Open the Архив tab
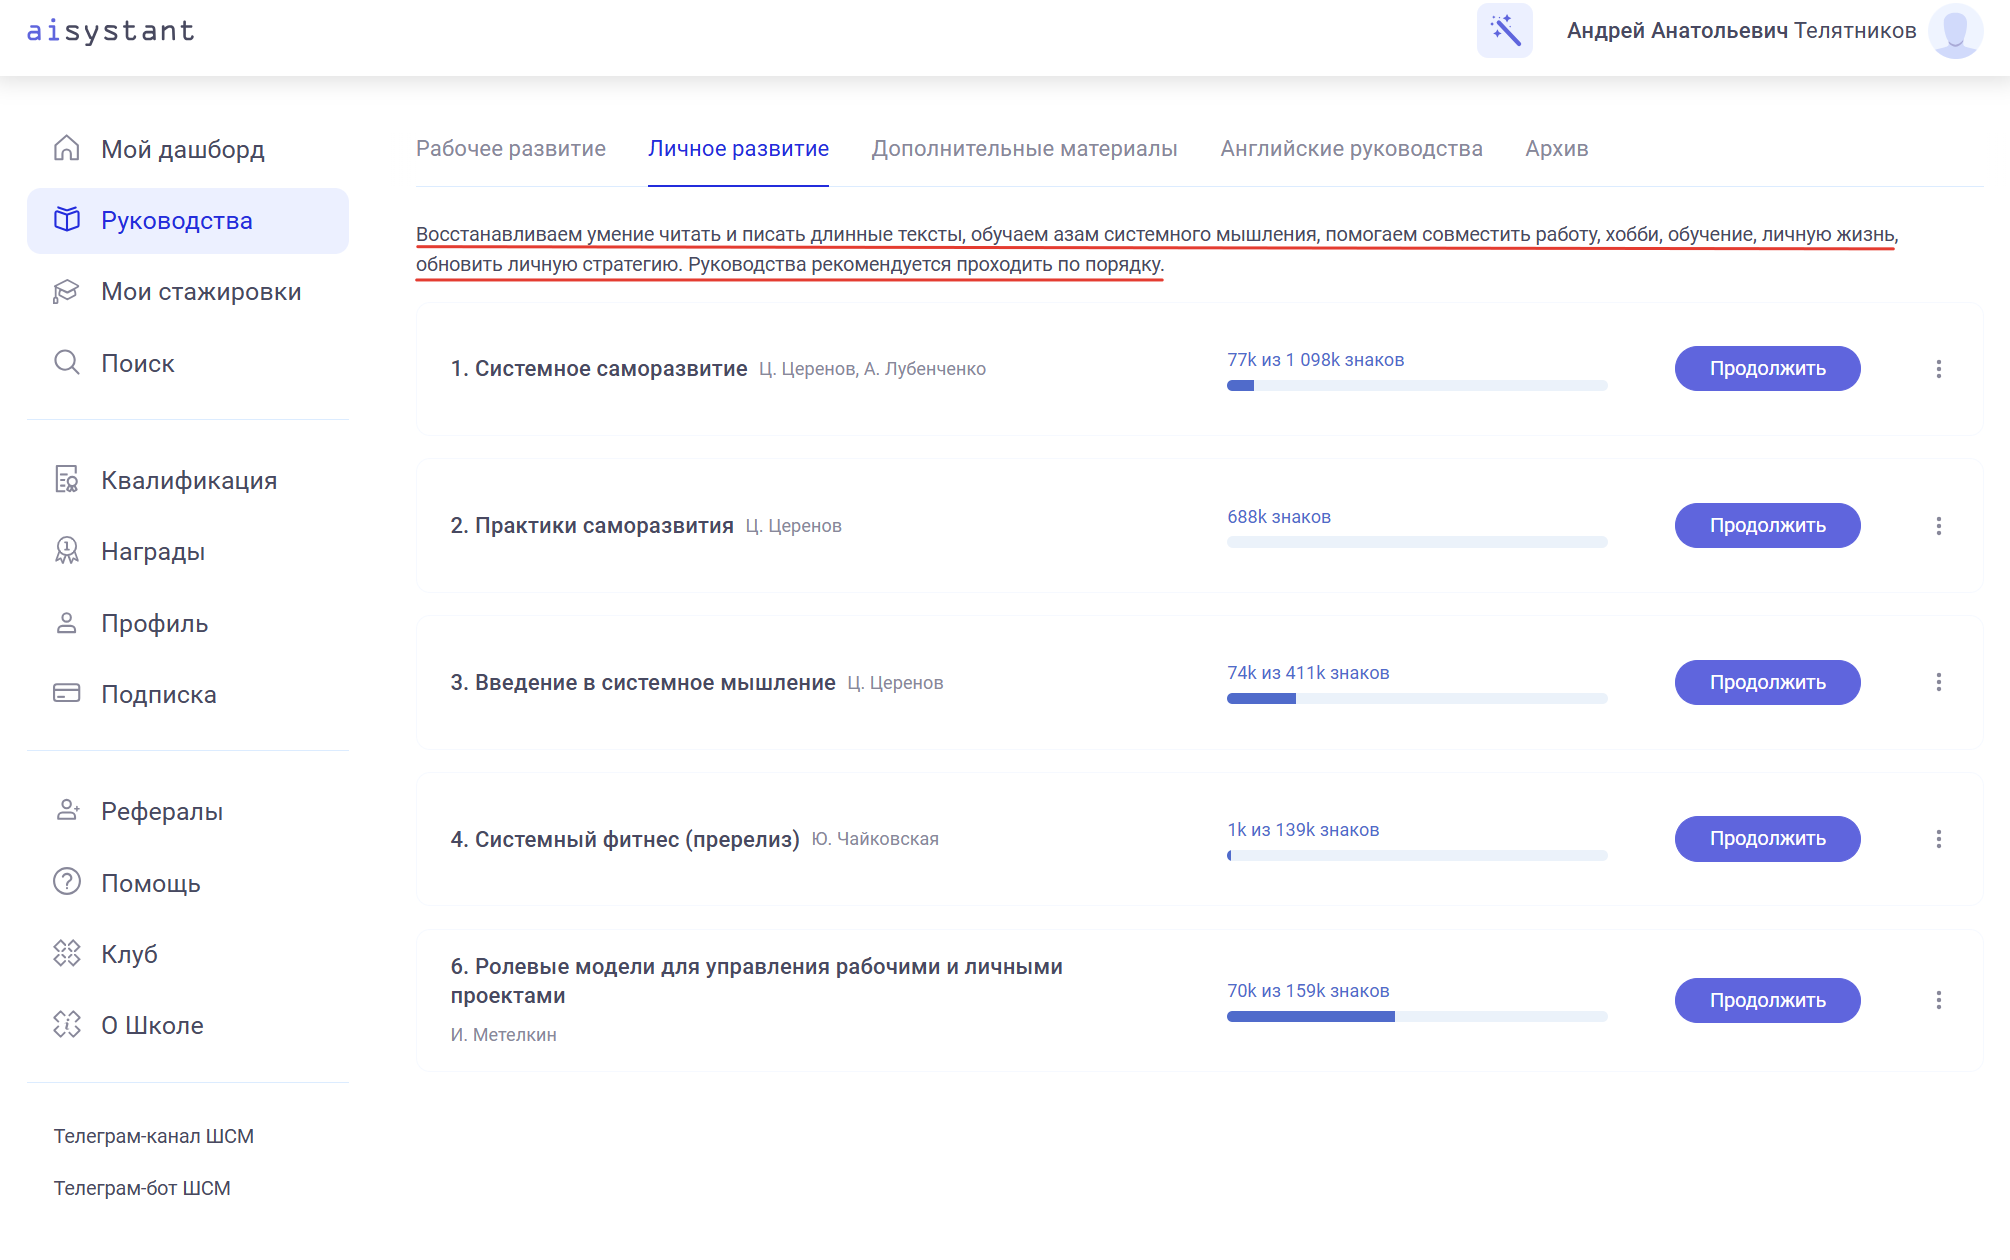Viewport: 2010px width, 1260px height. 1556,149
